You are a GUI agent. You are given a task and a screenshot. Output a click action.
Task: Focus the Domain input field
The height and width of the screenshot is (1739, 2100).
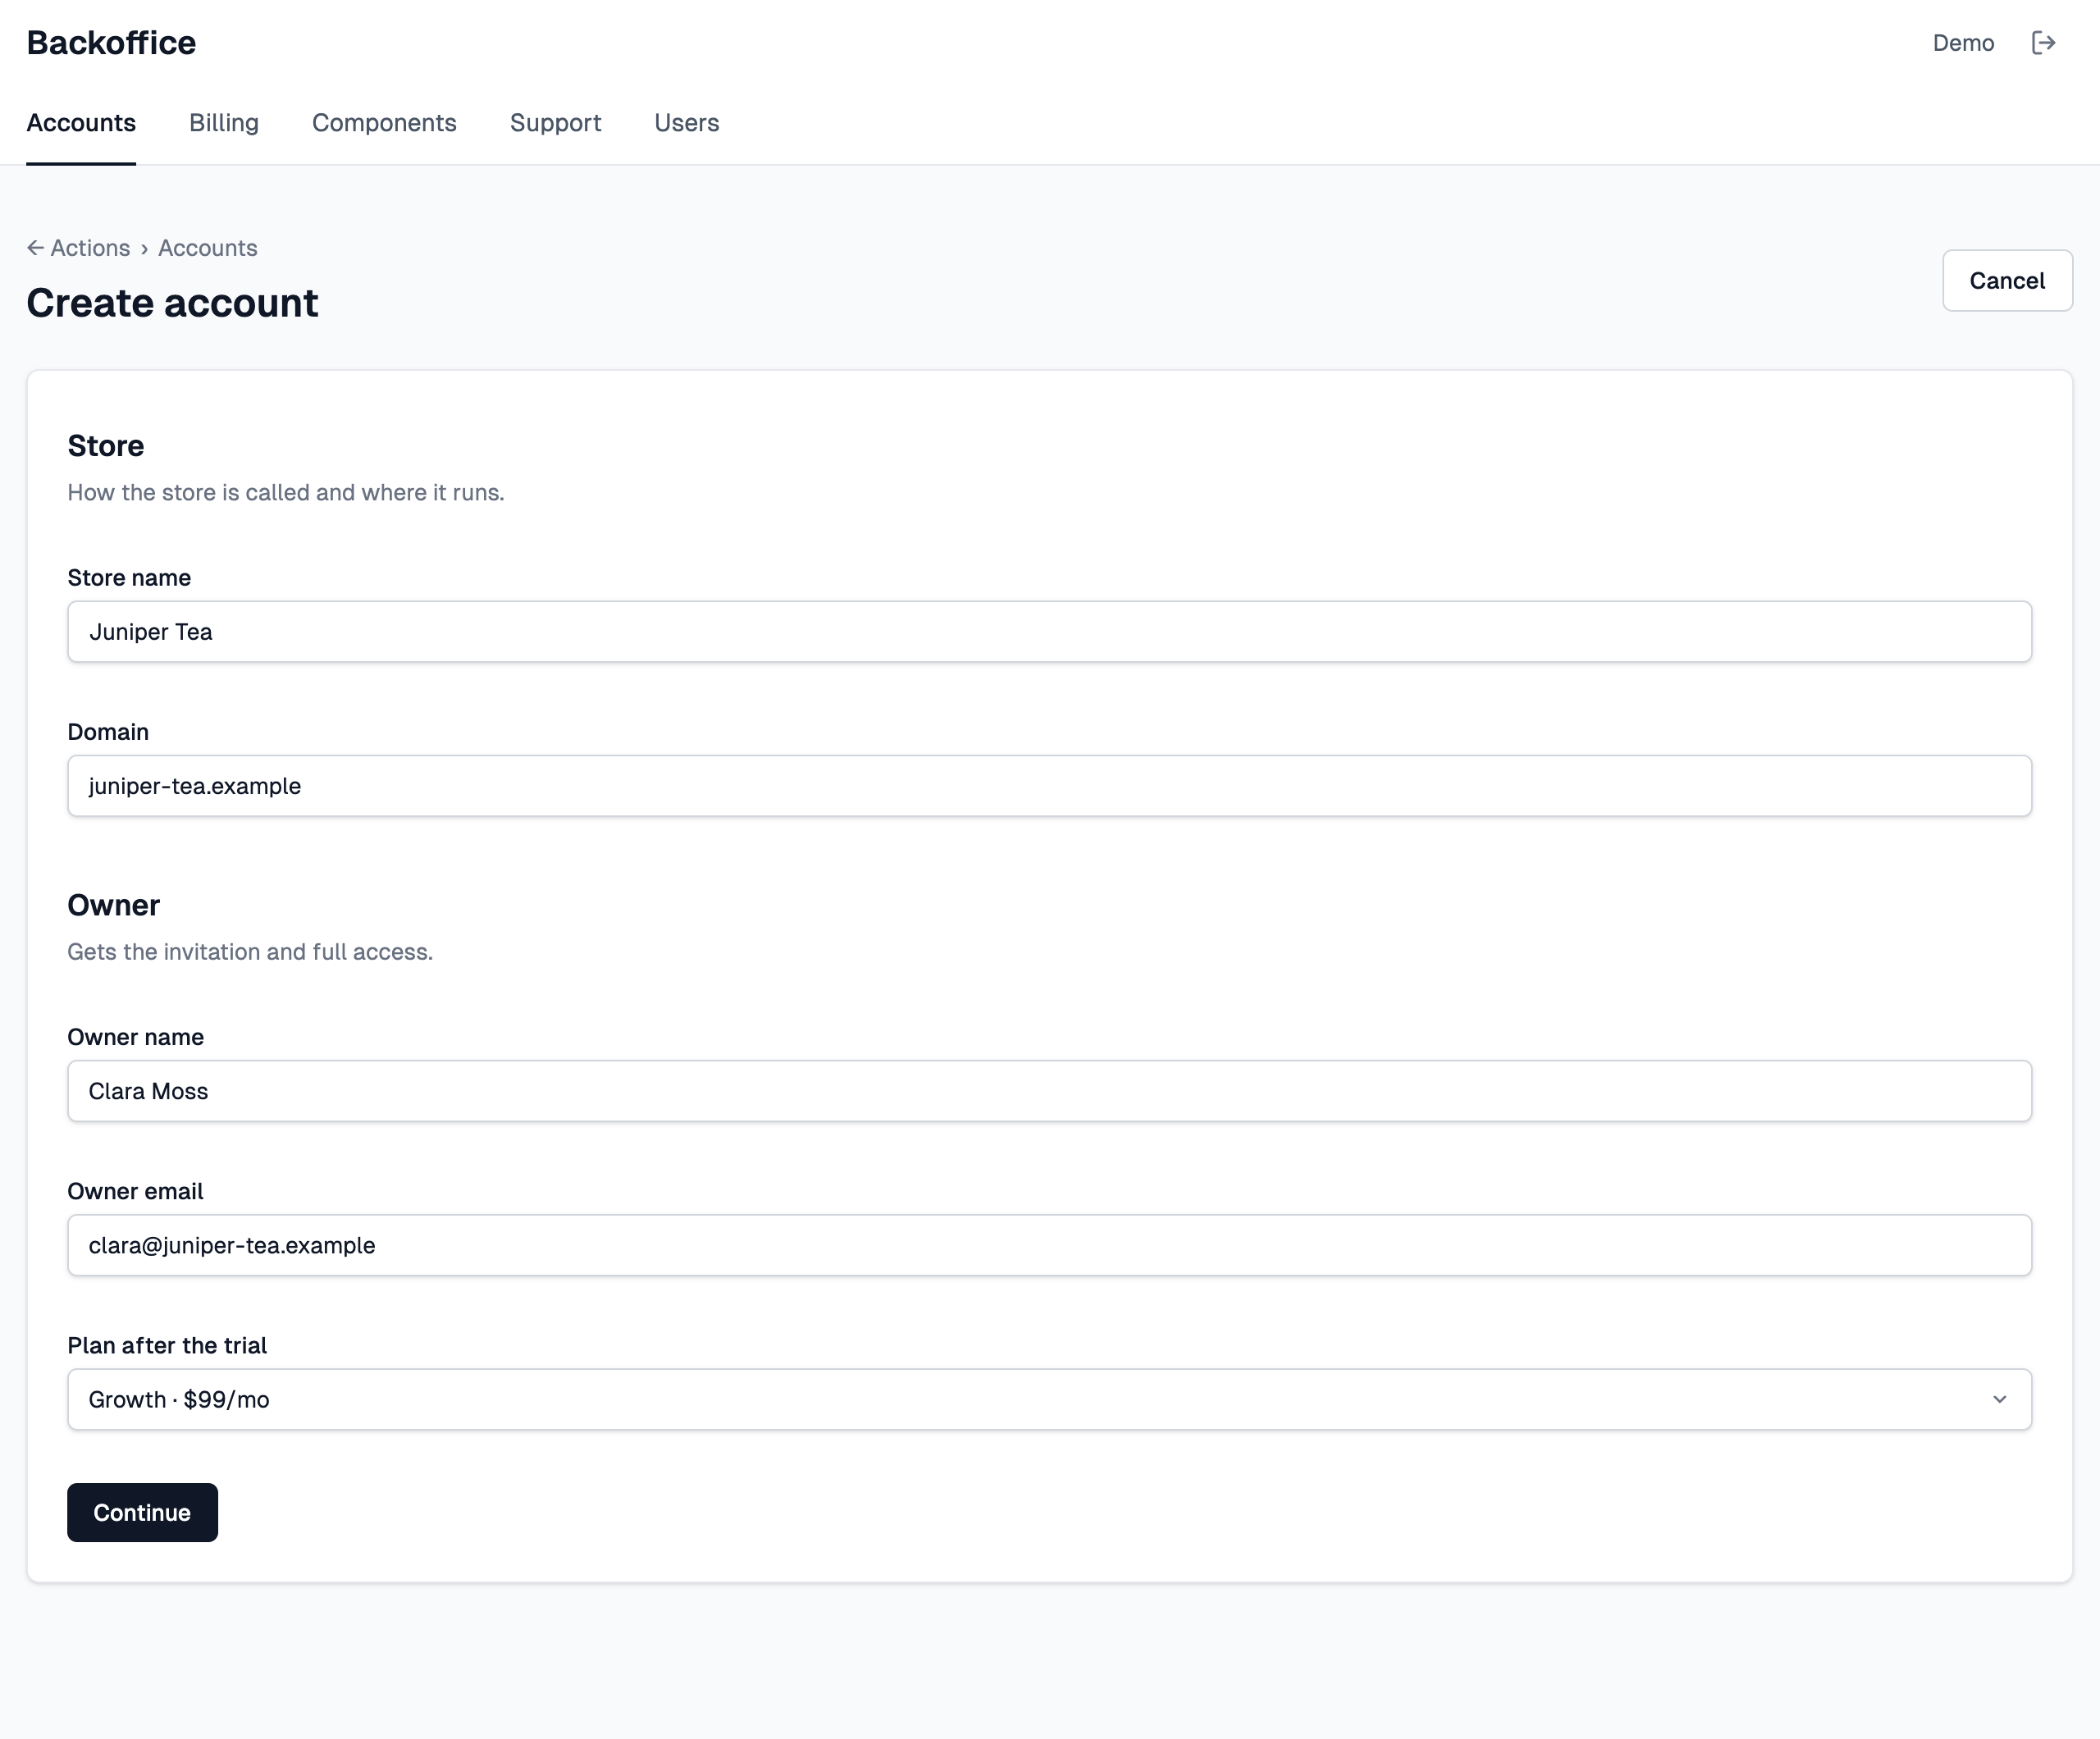[1049, 786]
